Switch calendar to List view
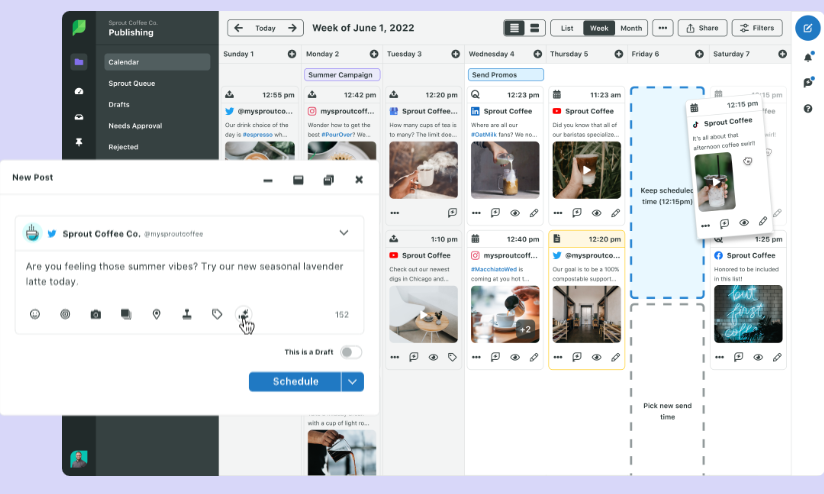The height and width of the screenshot is (494, 824). tap(567, 28)
